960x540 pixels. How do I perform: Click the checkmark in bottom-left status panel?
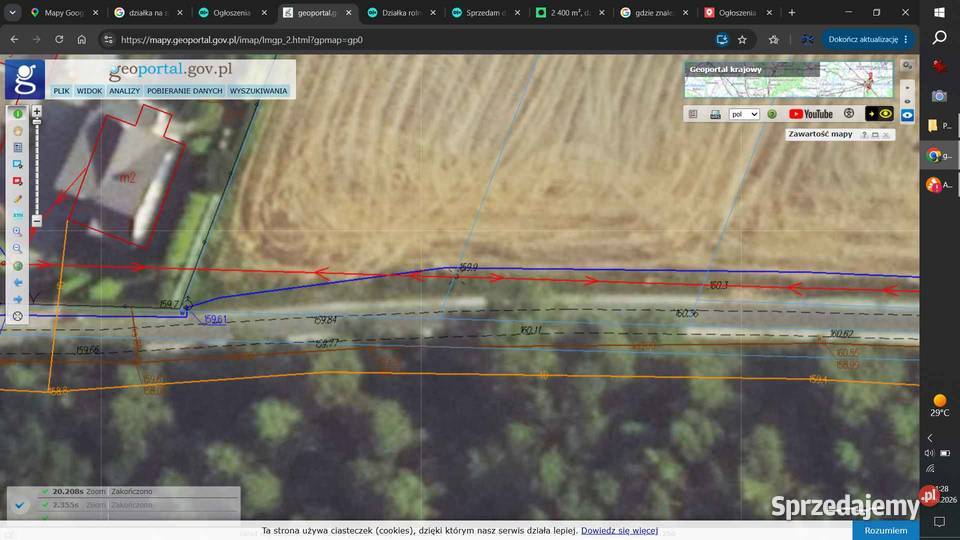(20, 505)
